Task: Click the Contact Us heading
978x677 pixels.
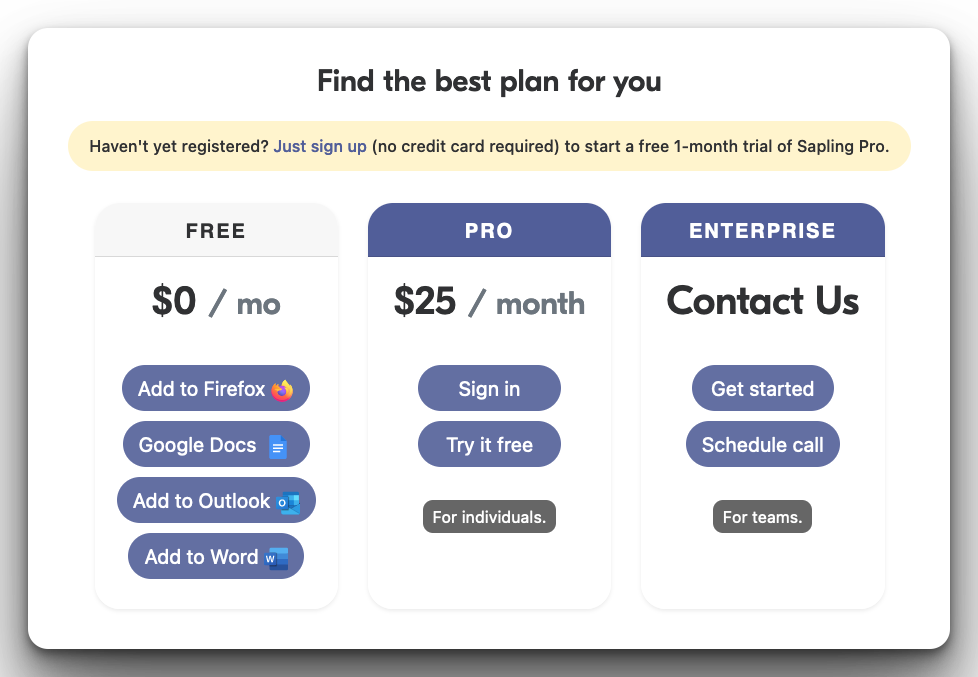Action: pos(762,301)
